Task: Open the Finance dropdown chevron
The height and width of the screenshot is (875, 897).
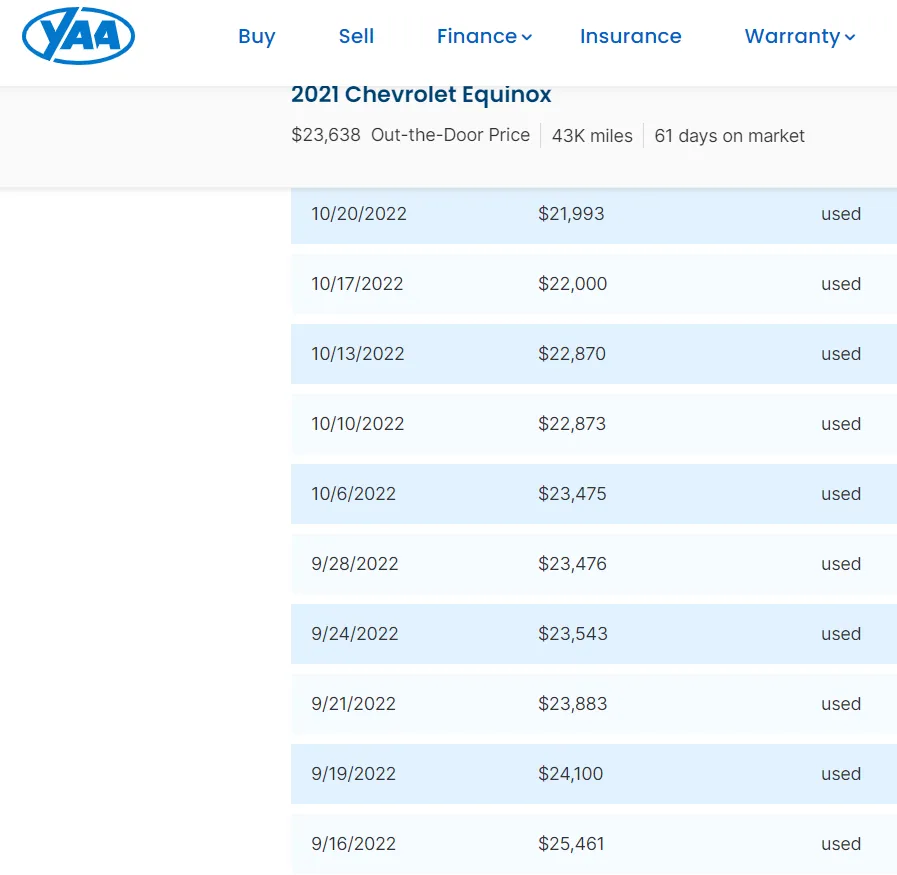Action: coord(528,38)
